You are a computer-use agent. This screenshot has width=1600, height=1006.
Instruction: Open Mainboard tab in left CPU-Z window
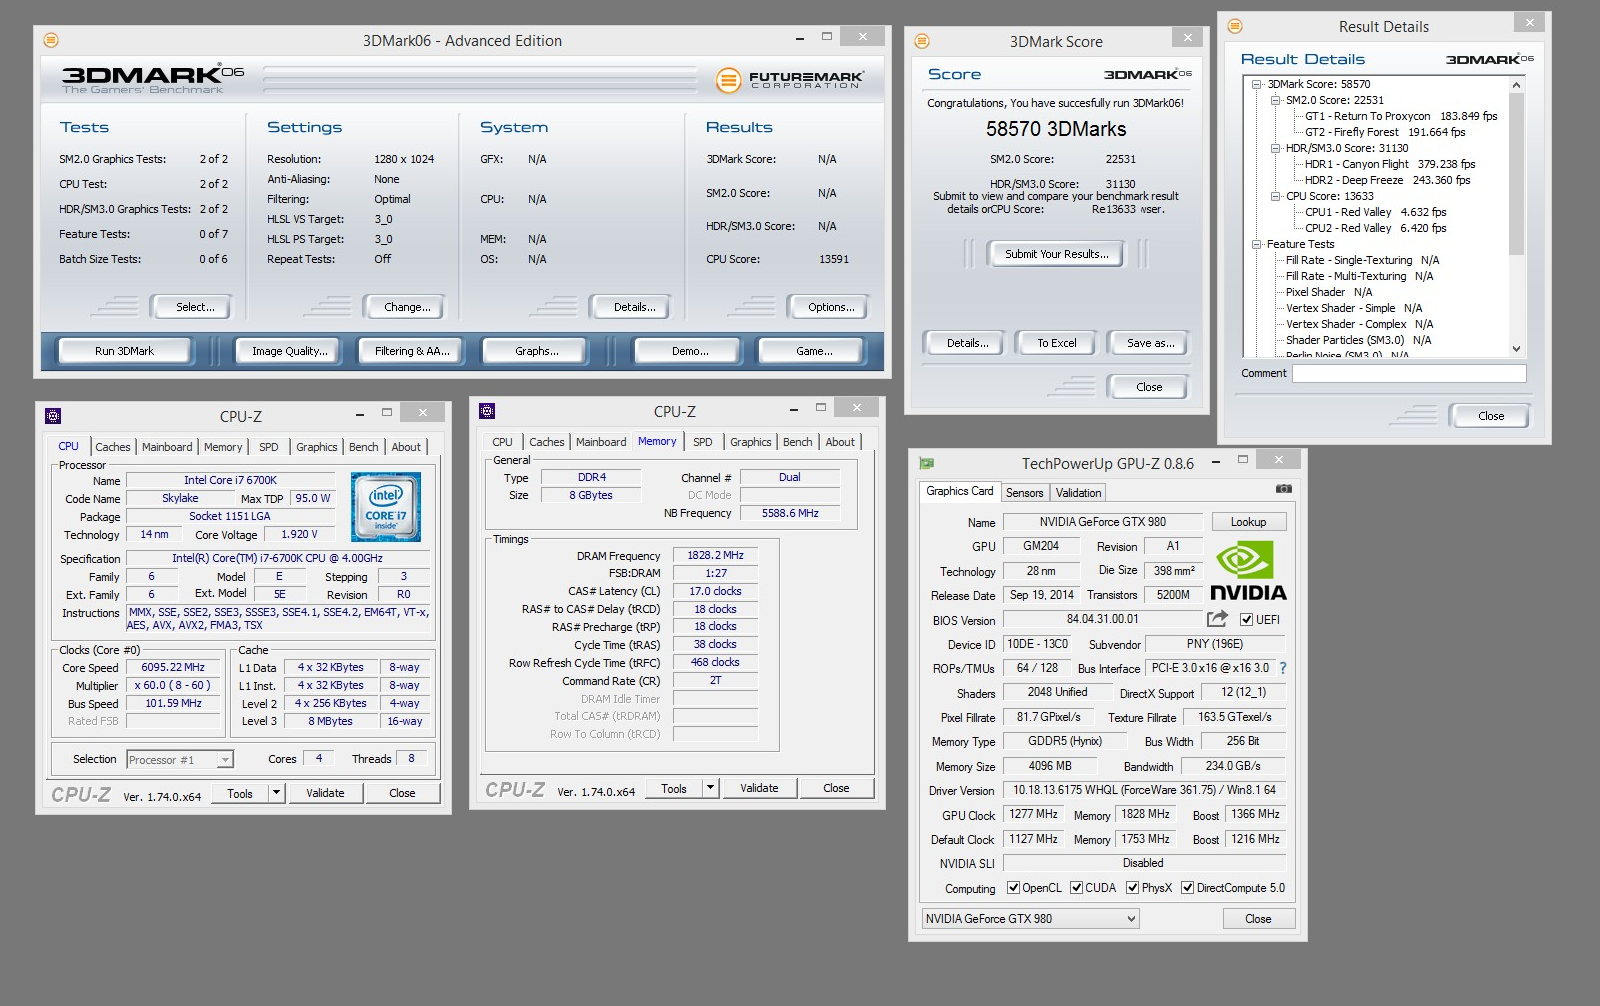(x=167, y=447)
